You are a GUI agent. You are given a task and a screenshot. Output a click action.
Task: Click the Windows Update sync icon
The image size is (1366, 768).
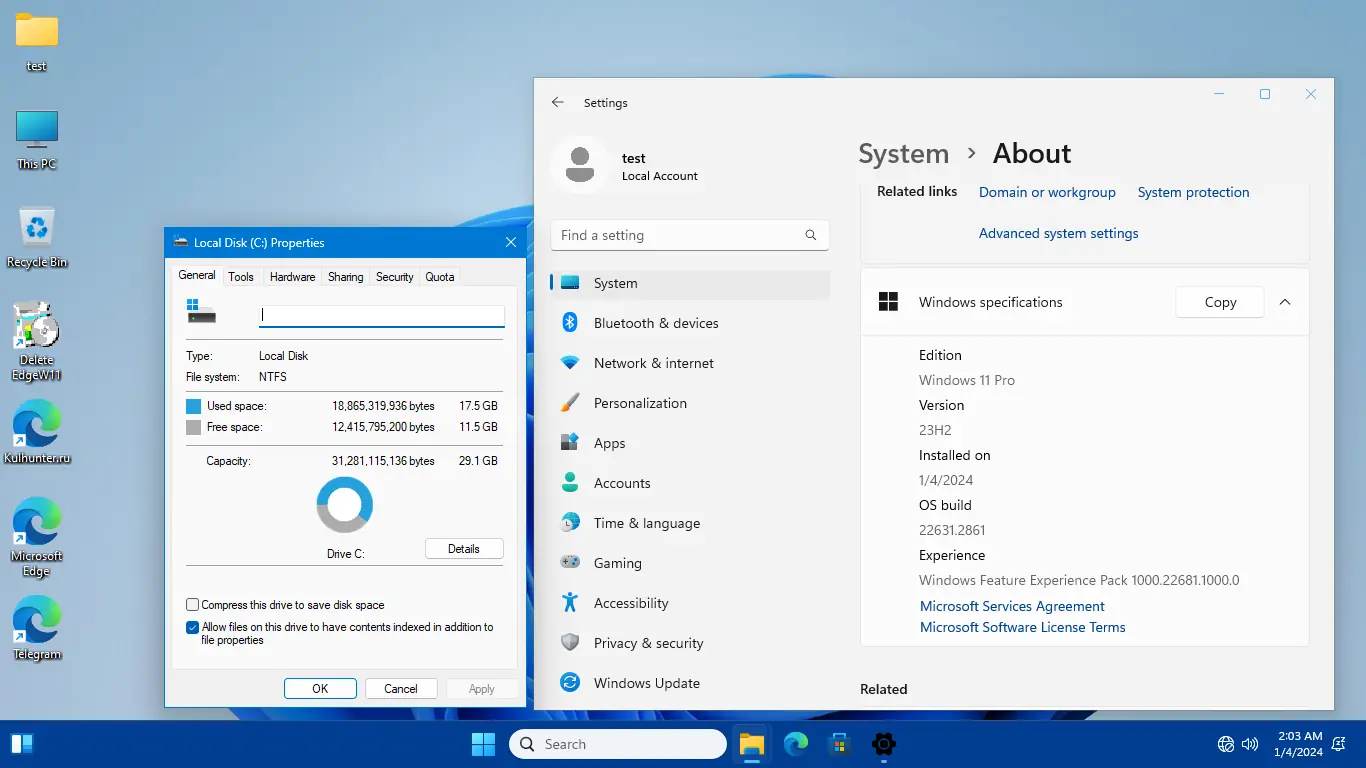pos(570,683)
